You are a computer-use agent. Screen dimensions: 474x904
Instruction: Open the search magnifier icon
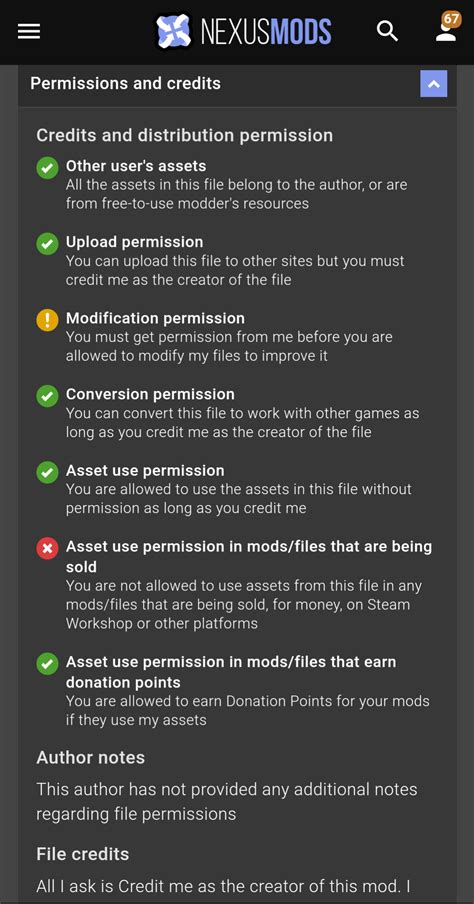(x=387, y=31)
